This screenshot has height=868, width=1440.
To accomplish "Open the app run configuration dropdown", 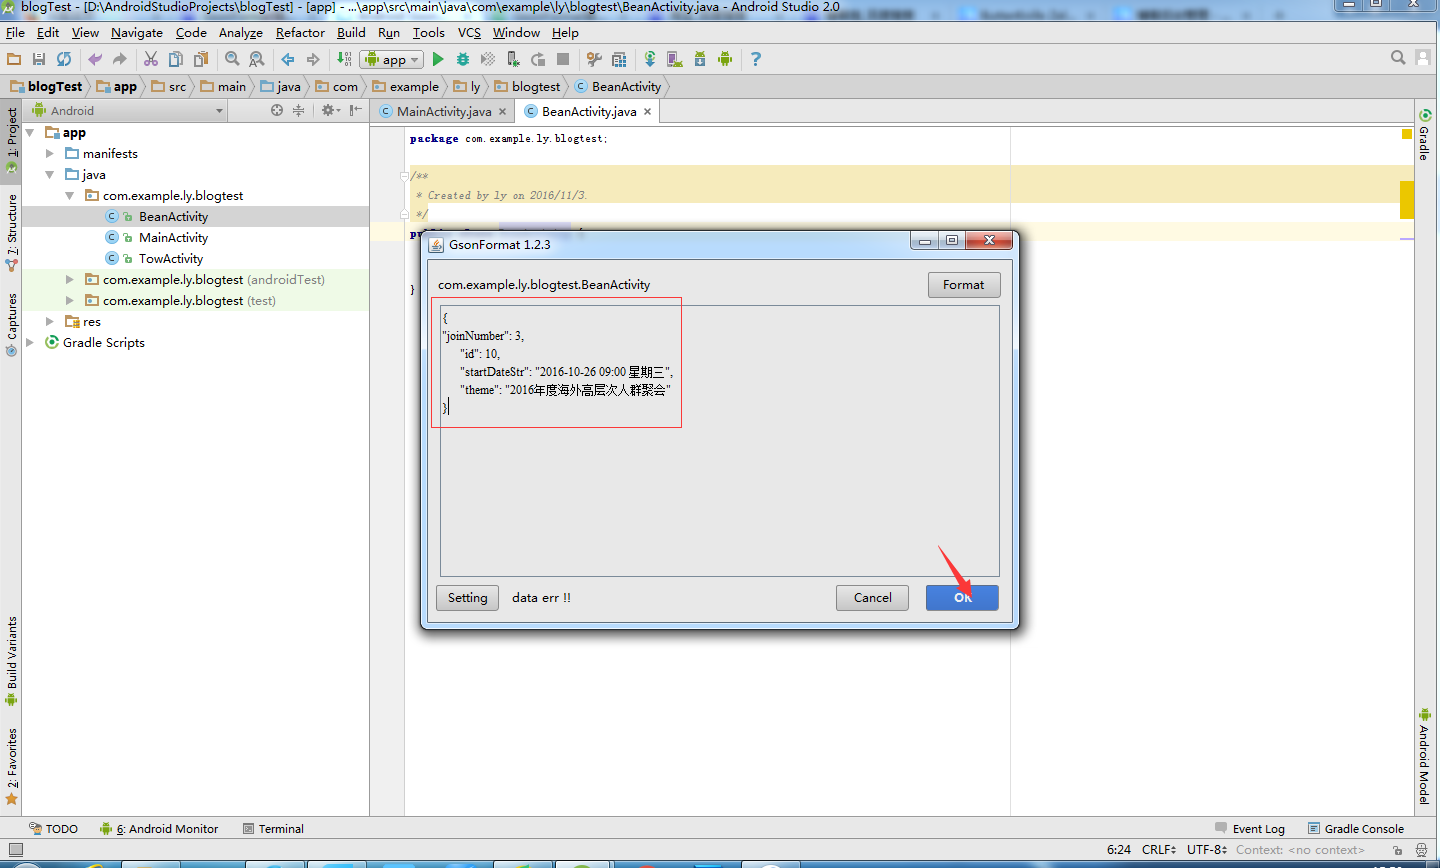I will [x=392, y=59].
